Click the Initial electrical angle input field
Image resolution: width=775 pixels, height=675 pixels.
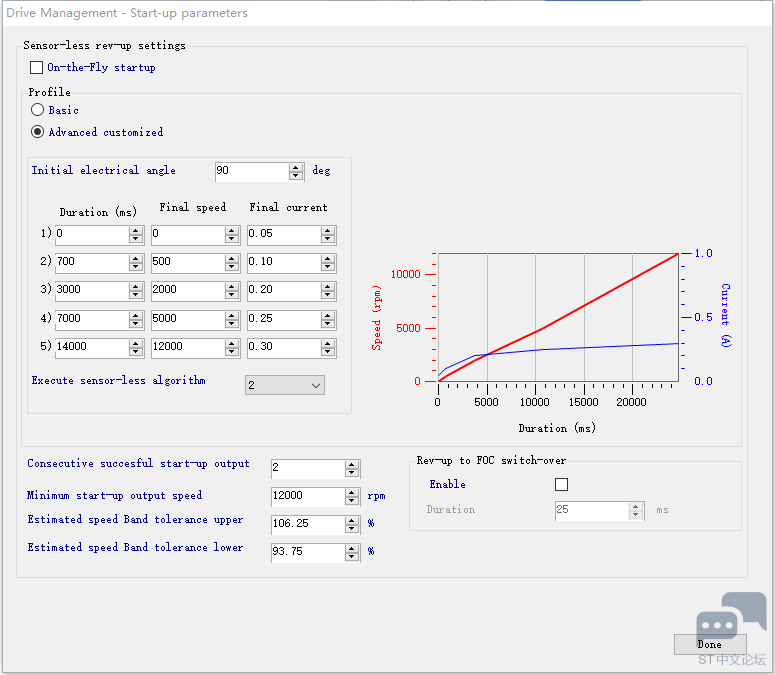coord(251,171)
